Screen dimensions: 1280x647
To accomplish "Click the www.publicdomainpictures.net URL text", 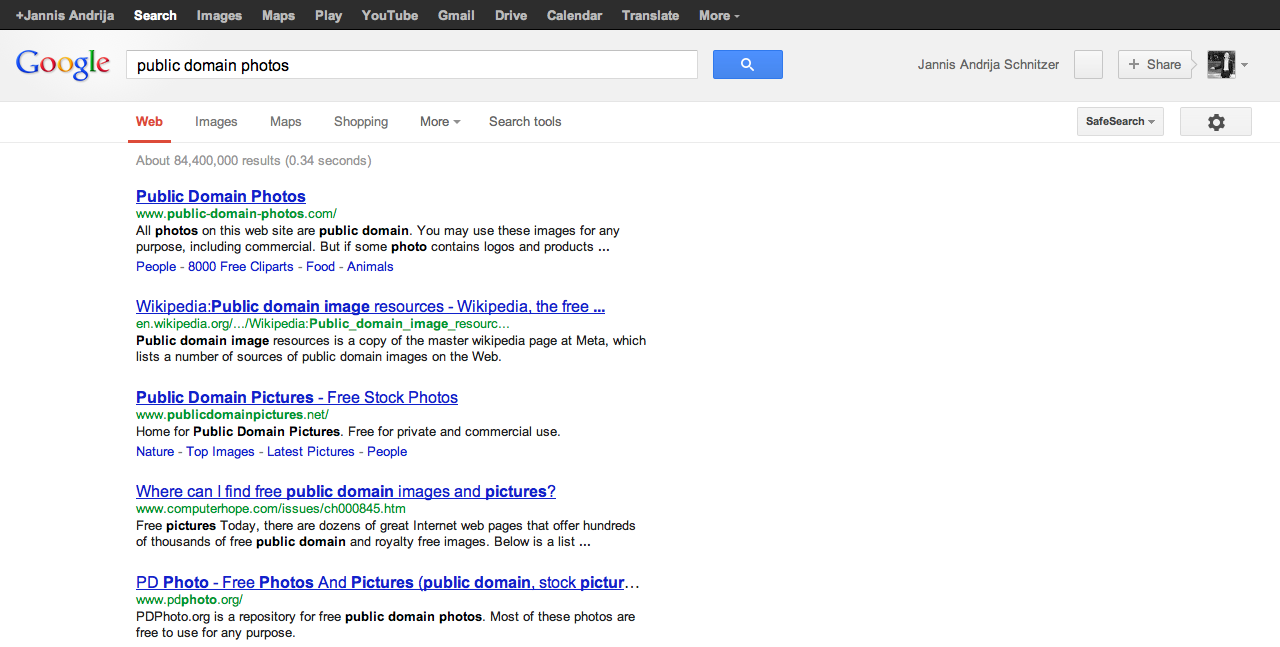I will coord(232,415).
